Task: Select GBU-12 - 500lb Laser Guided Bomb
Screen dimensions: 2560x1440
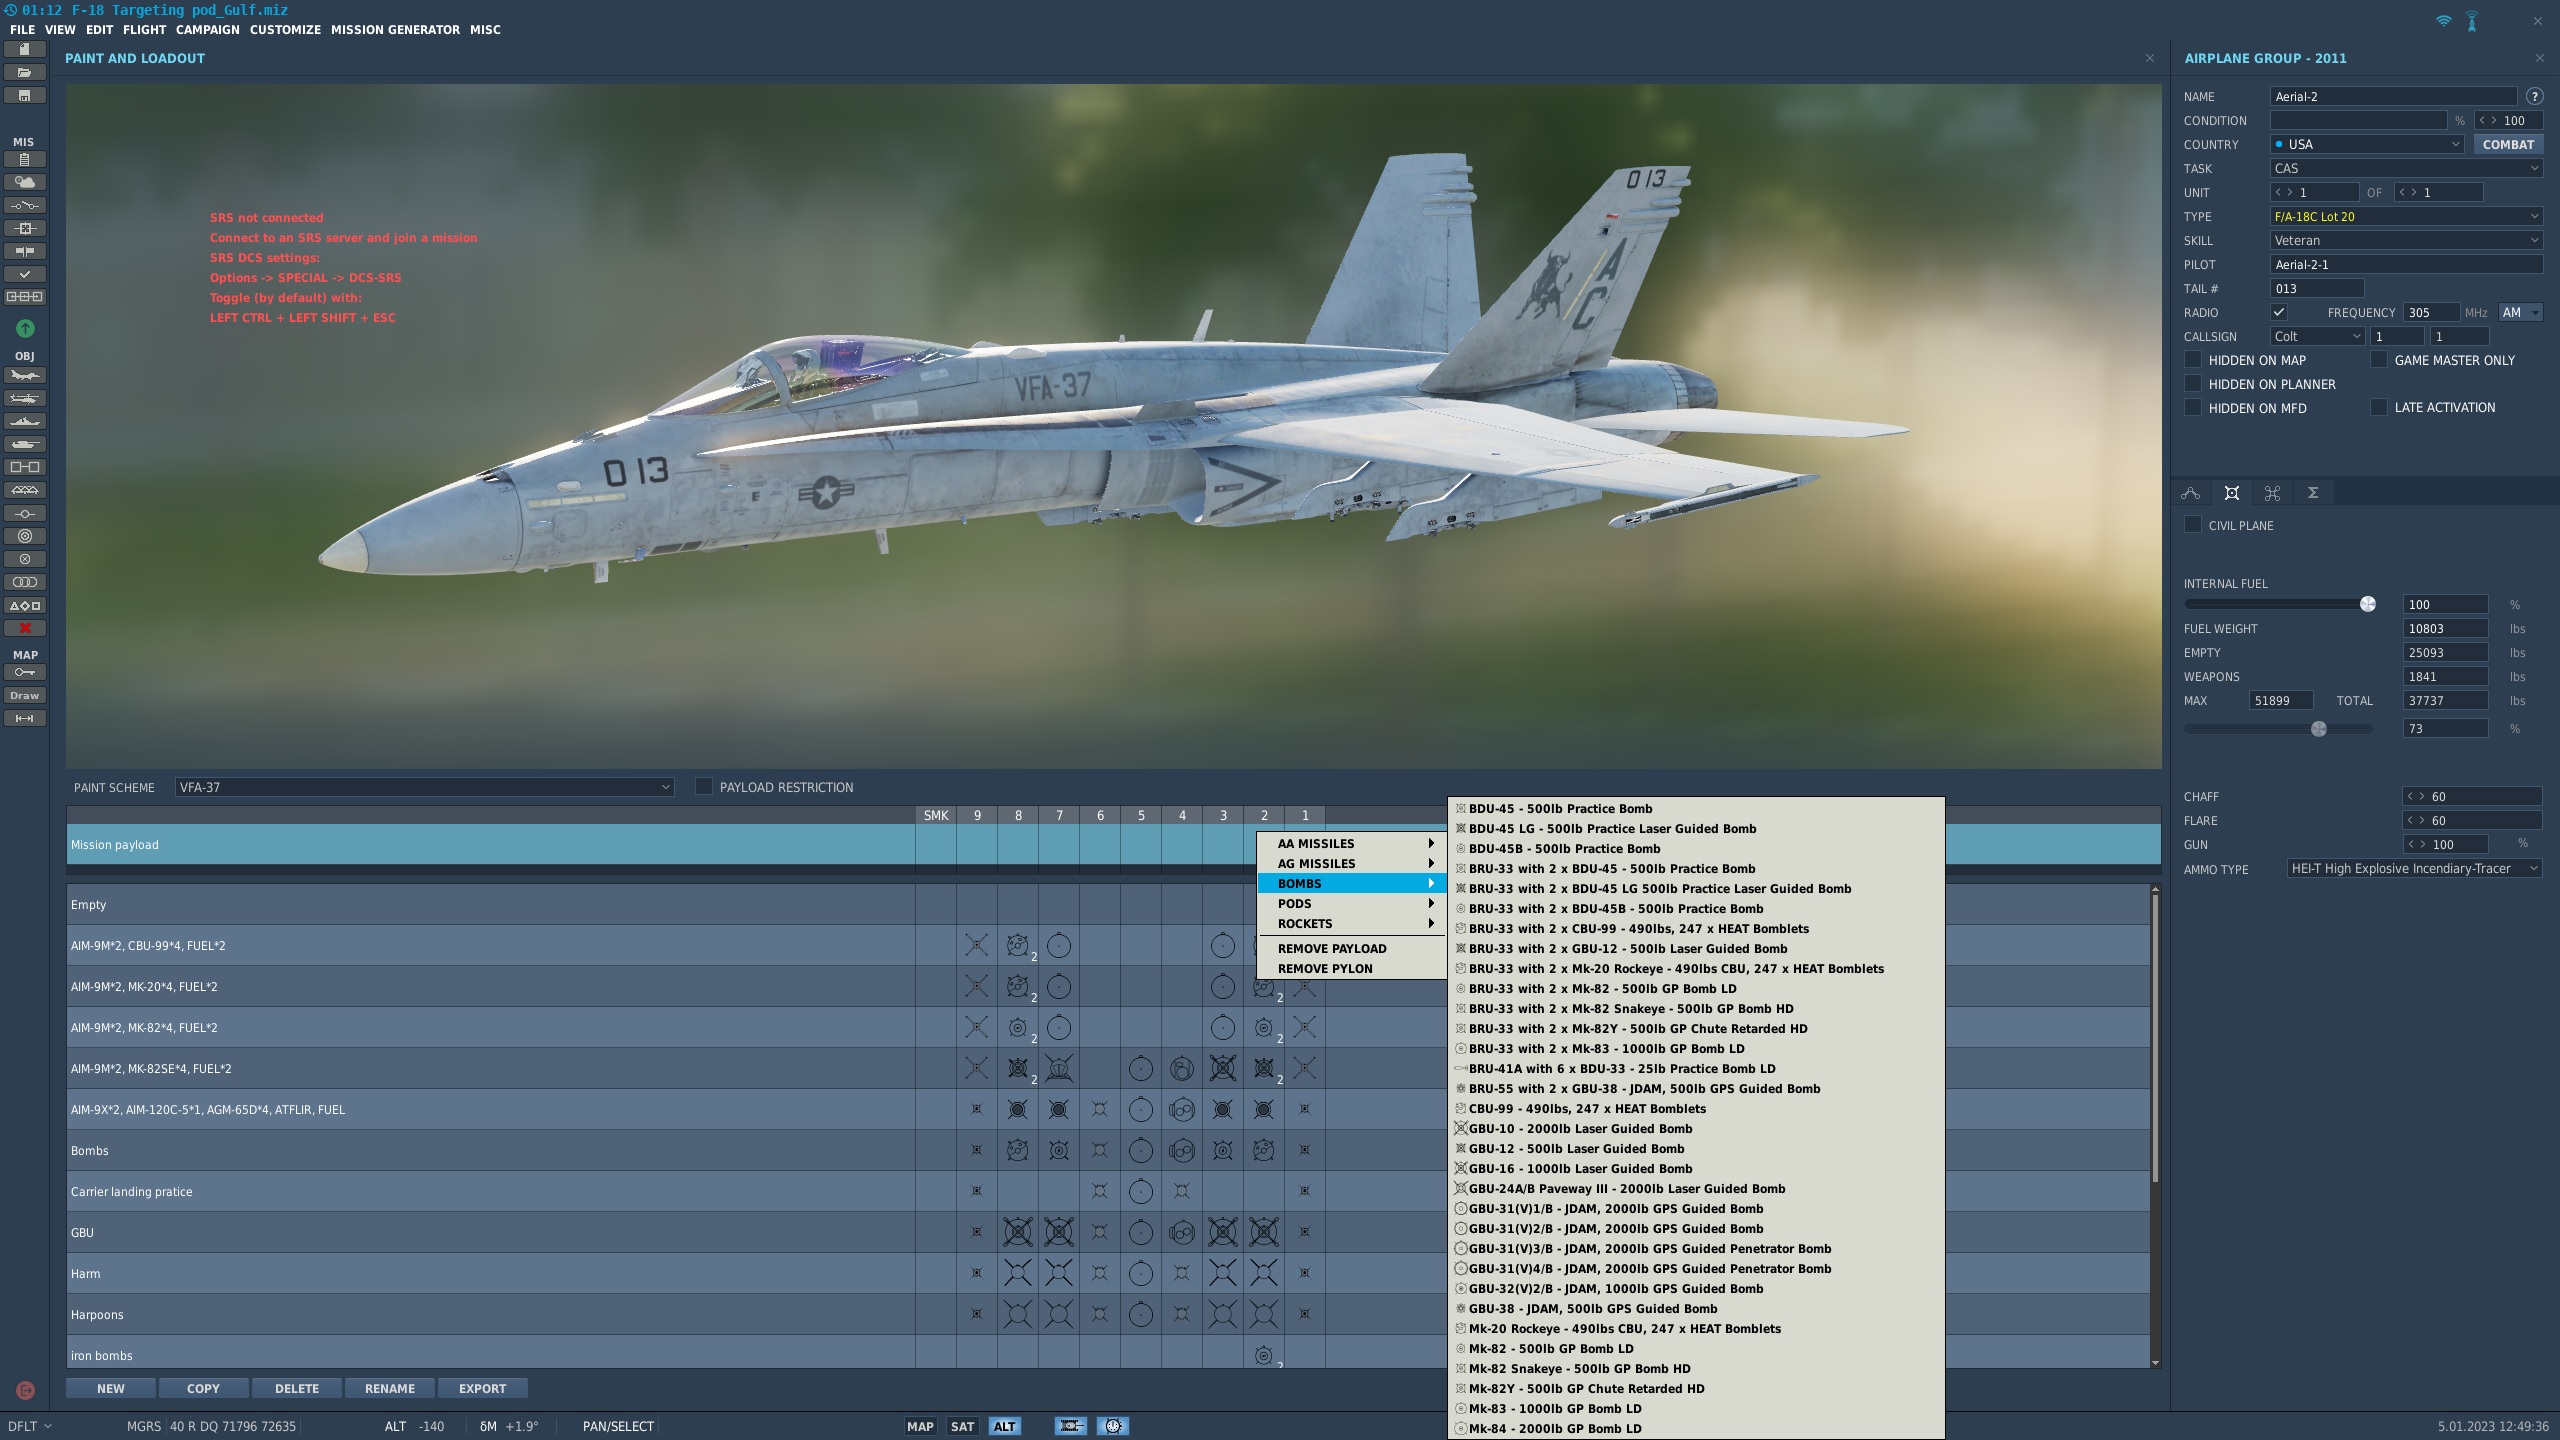Action: pos(1696,1148)
